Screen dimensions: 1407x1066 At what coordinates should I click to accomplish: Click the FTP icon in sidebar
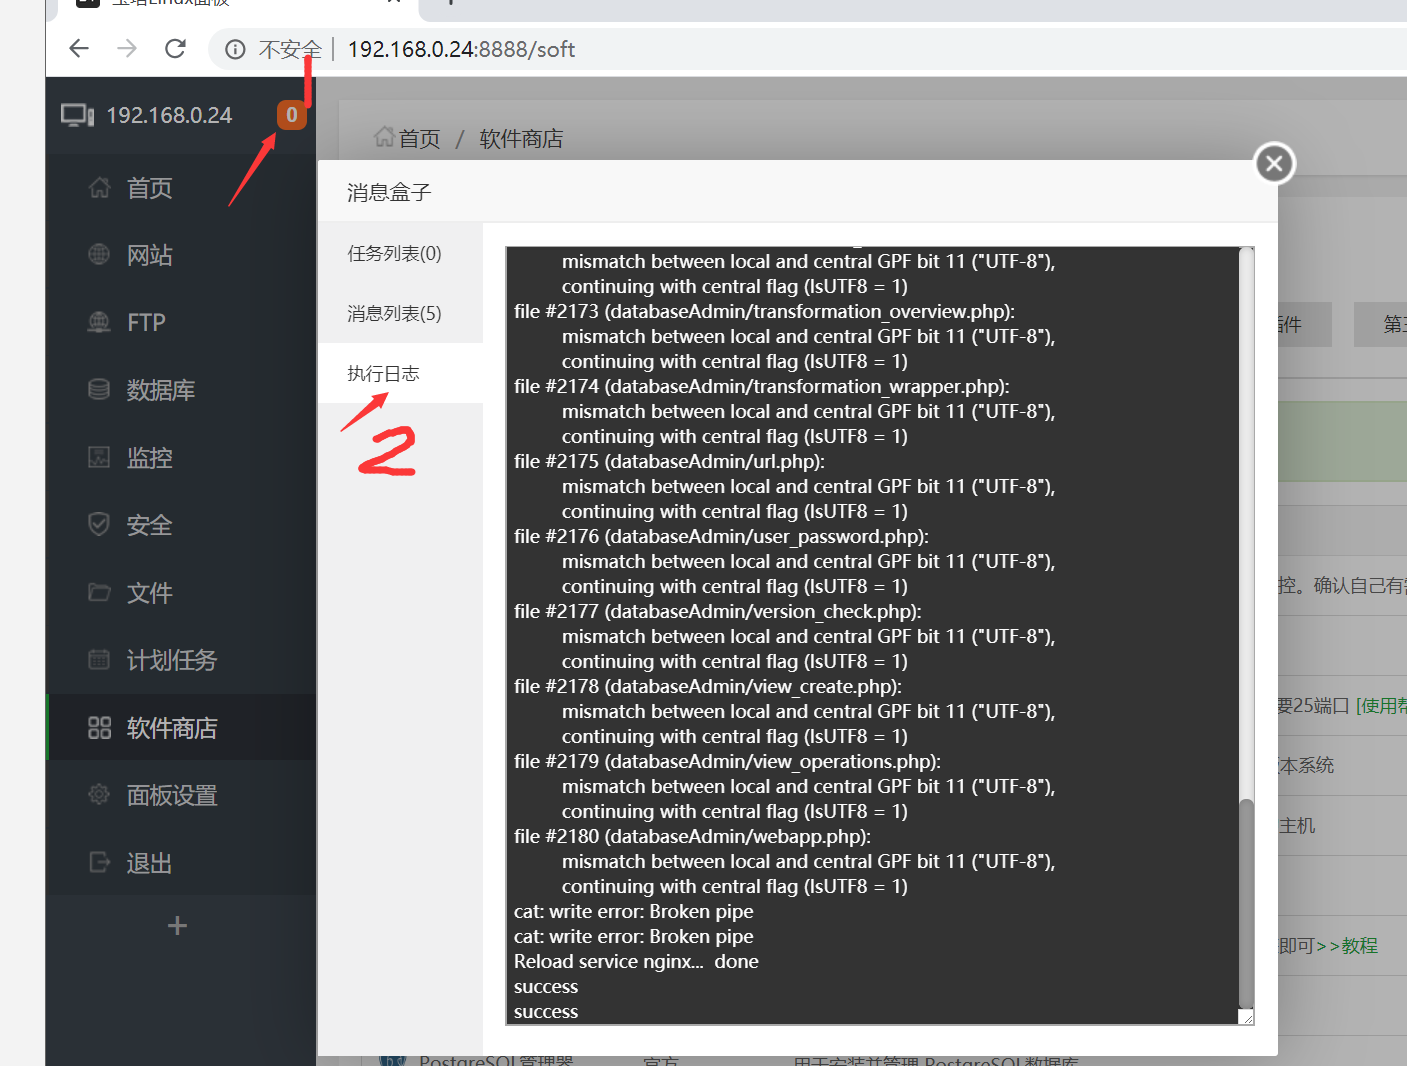pos(99,322)
